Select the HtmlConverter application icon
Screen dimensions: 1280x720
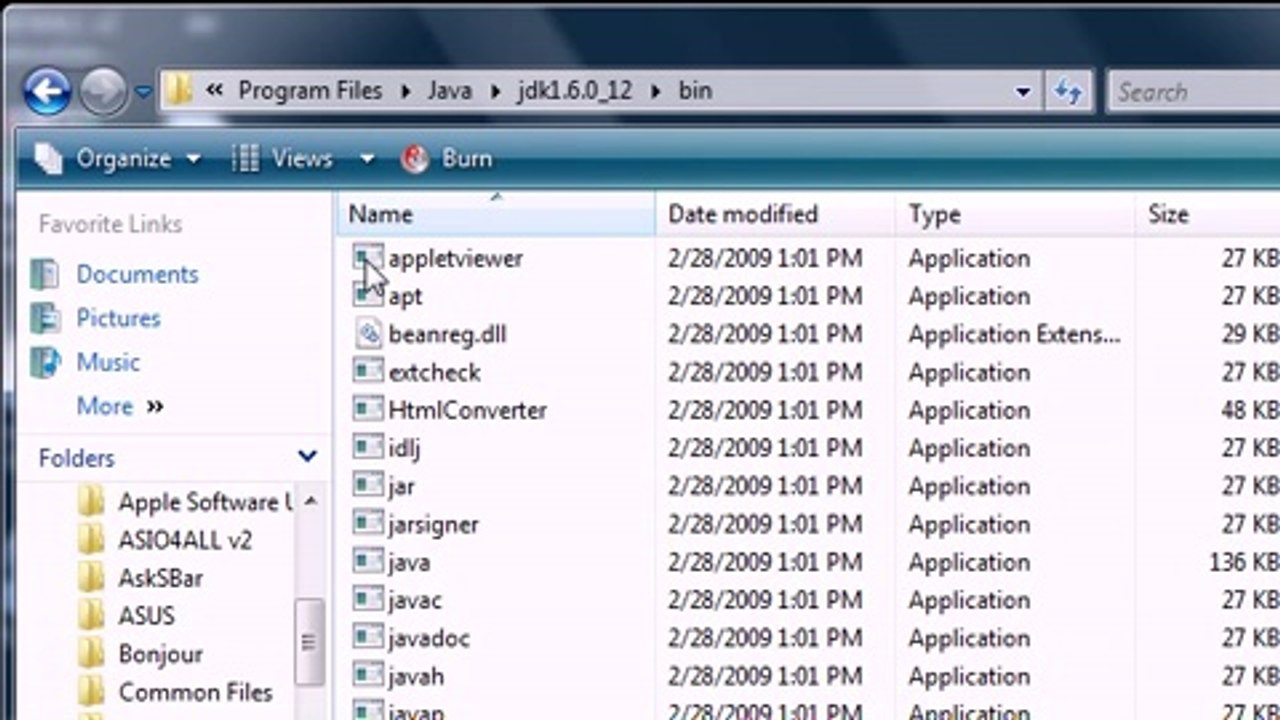(368, 409)
